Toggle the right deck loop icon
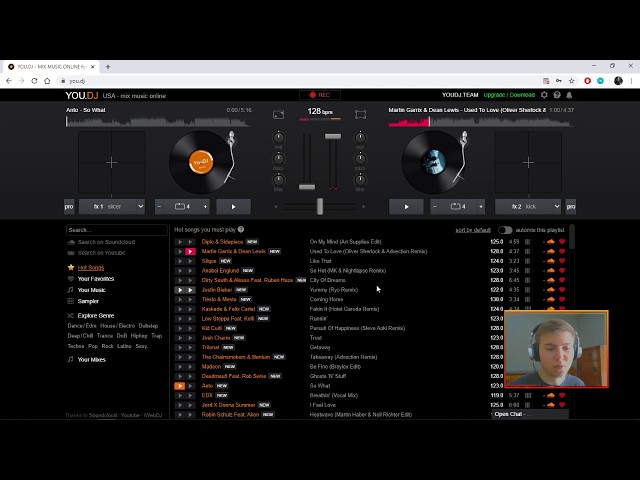 coord(458,207)
